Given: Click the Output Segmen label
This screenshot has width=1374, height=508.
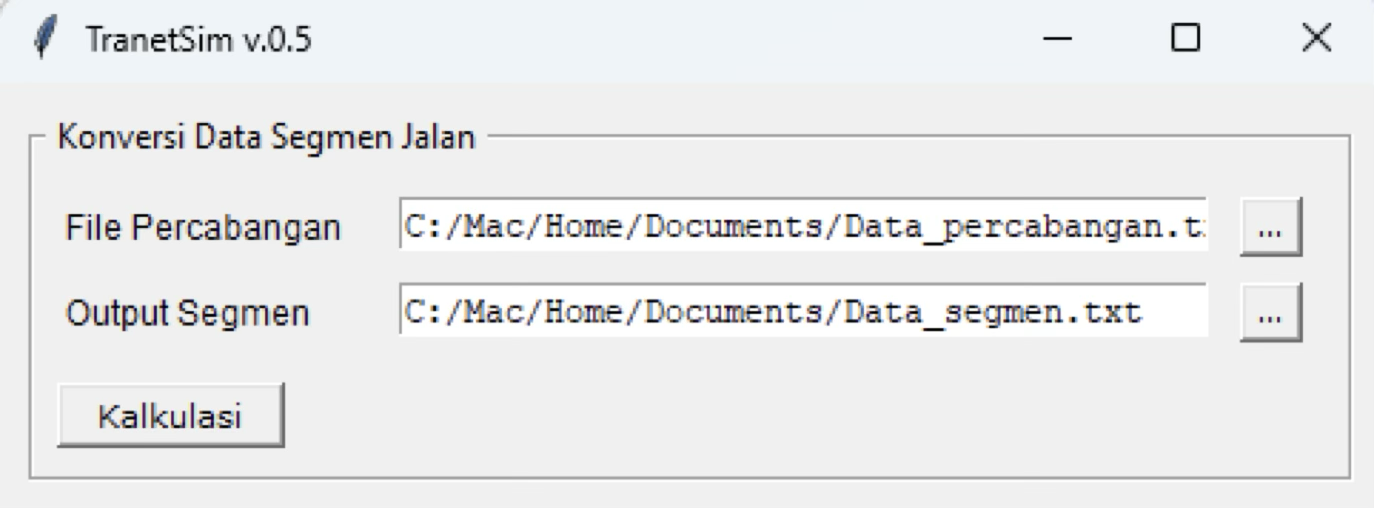Looking at the screenshot, I should (188, 314).
